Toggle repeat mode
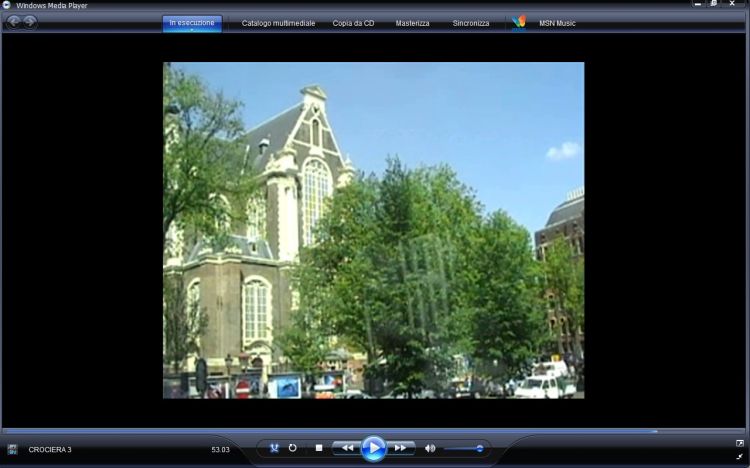 [292, 448]
